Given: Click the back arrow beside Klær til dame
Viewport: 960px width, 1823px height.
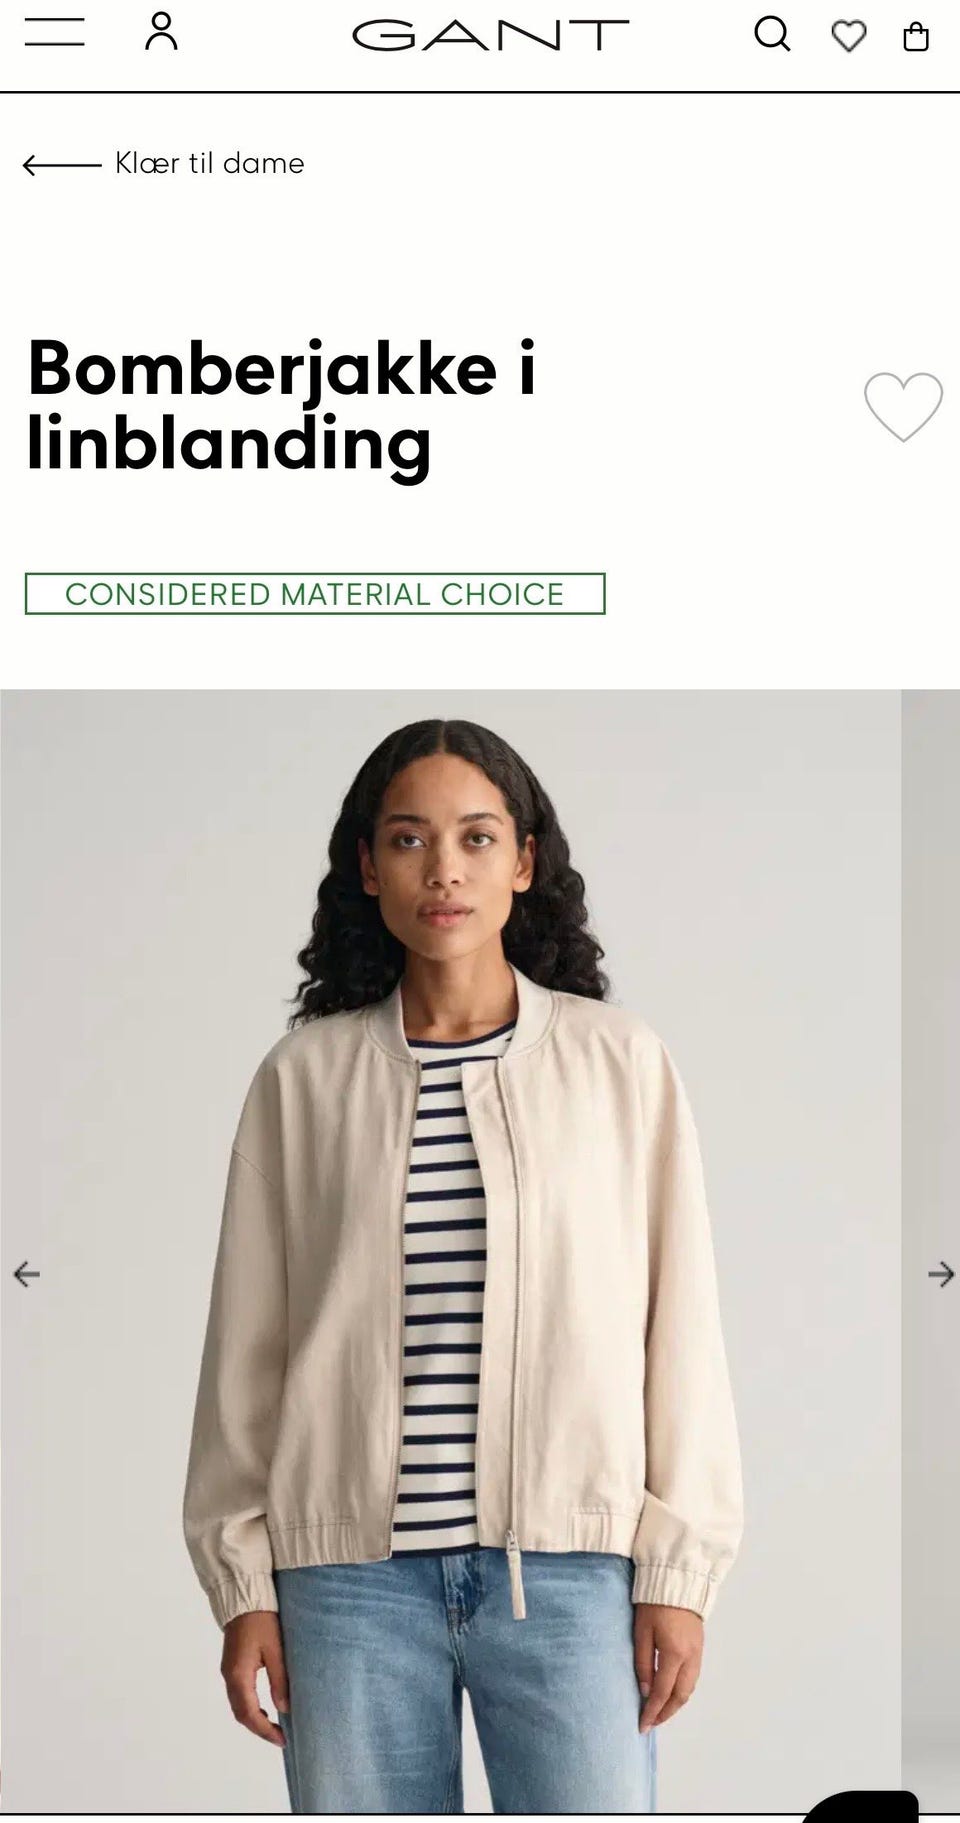Looking at the screenshot, I should (x=62, y=164).
